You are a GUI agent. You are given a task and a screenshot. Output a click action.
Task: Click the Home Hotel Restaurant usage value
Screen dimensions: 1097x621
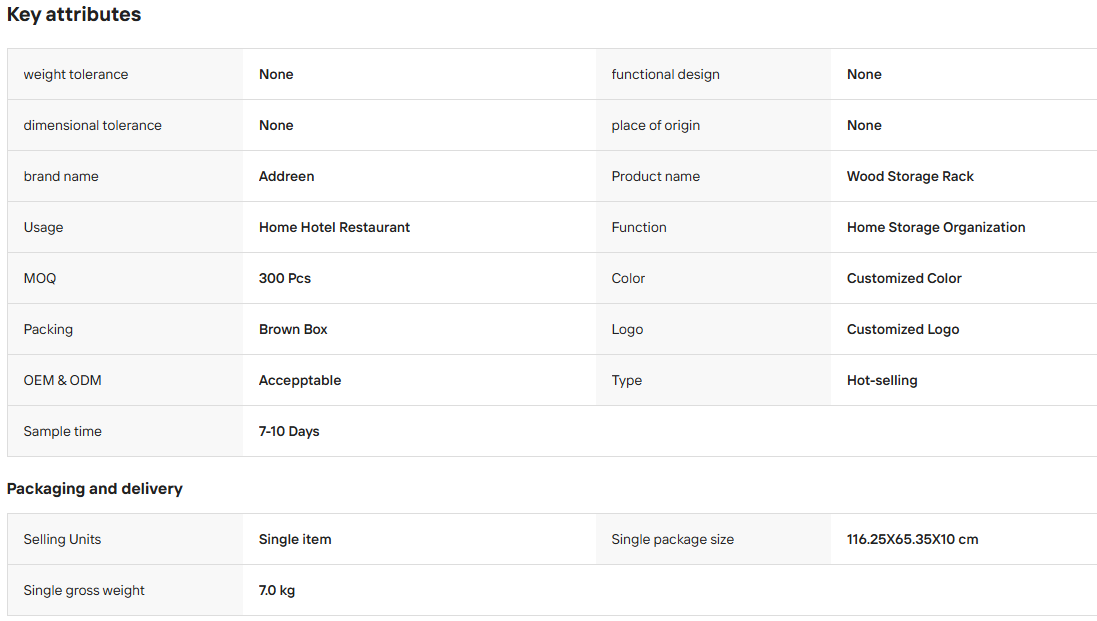334,227
